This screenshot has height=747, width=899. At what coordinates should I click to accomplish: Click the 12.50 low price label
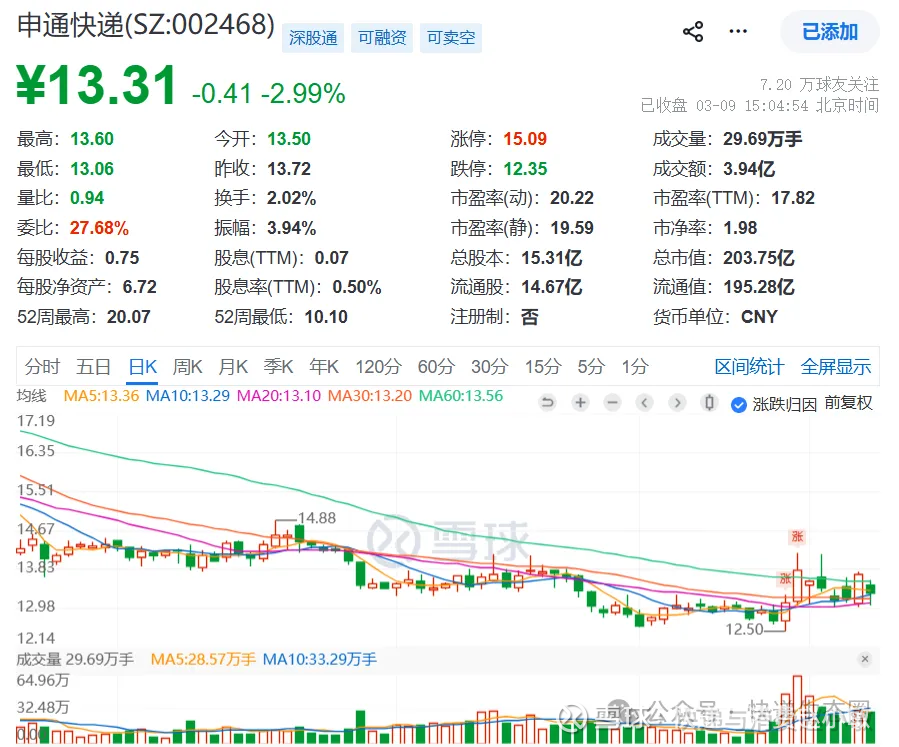pyautogui.click(x=744, y=629)
